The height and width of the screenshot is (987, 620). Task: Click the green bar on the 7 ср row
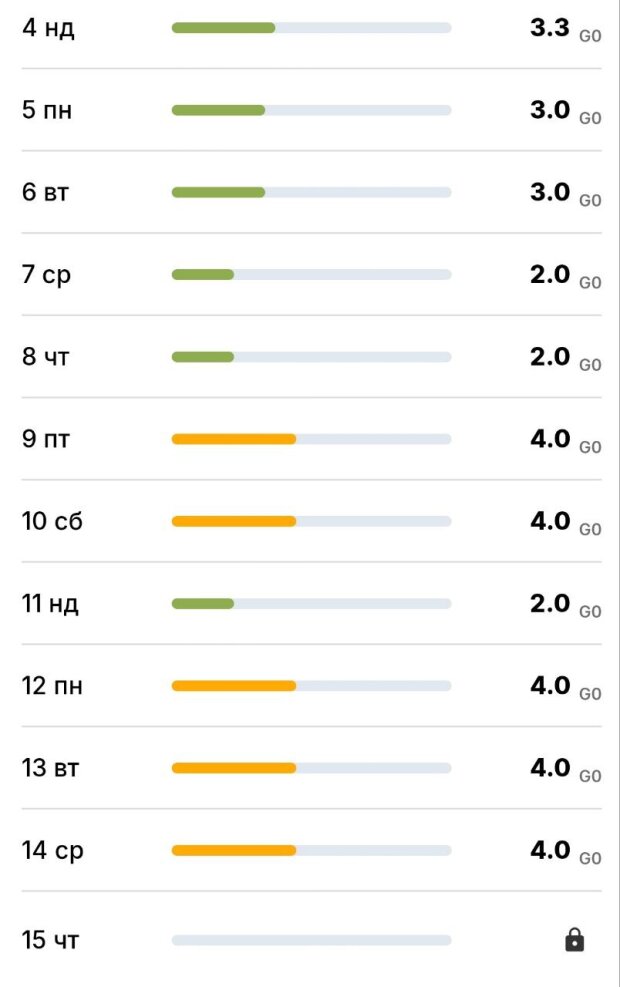click(x=203, y=274)
